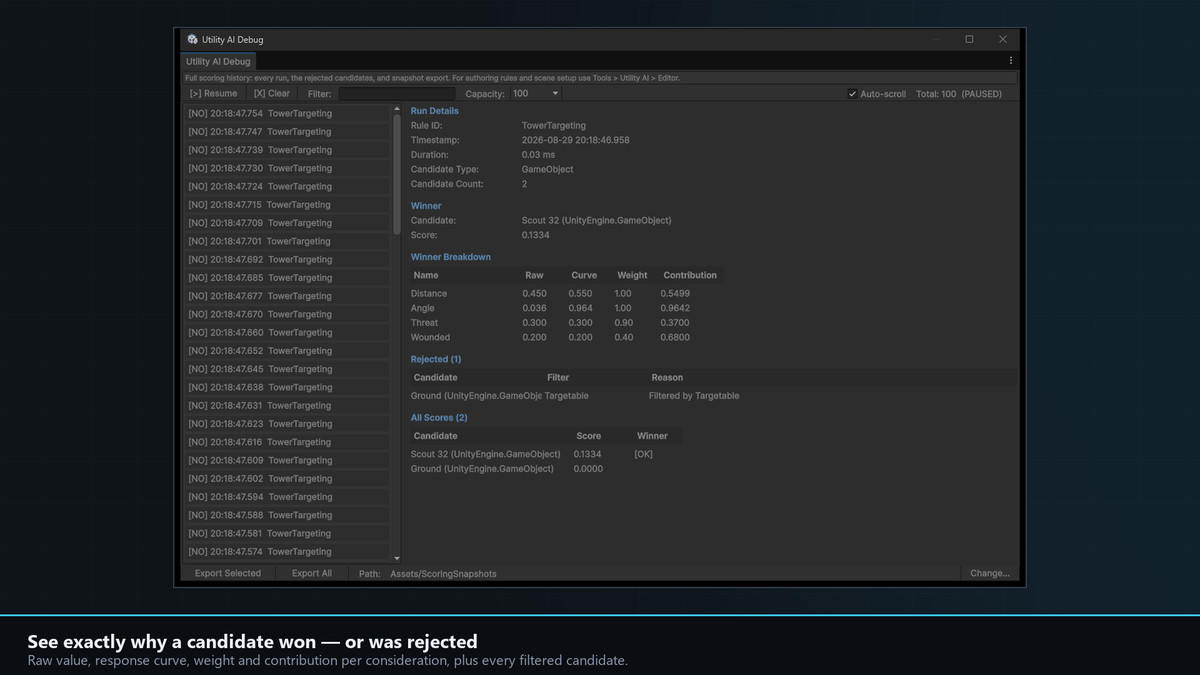Click the Distance consideration row name
Image resolution: width=1200 pixels, height=675 pixels.
429,294
